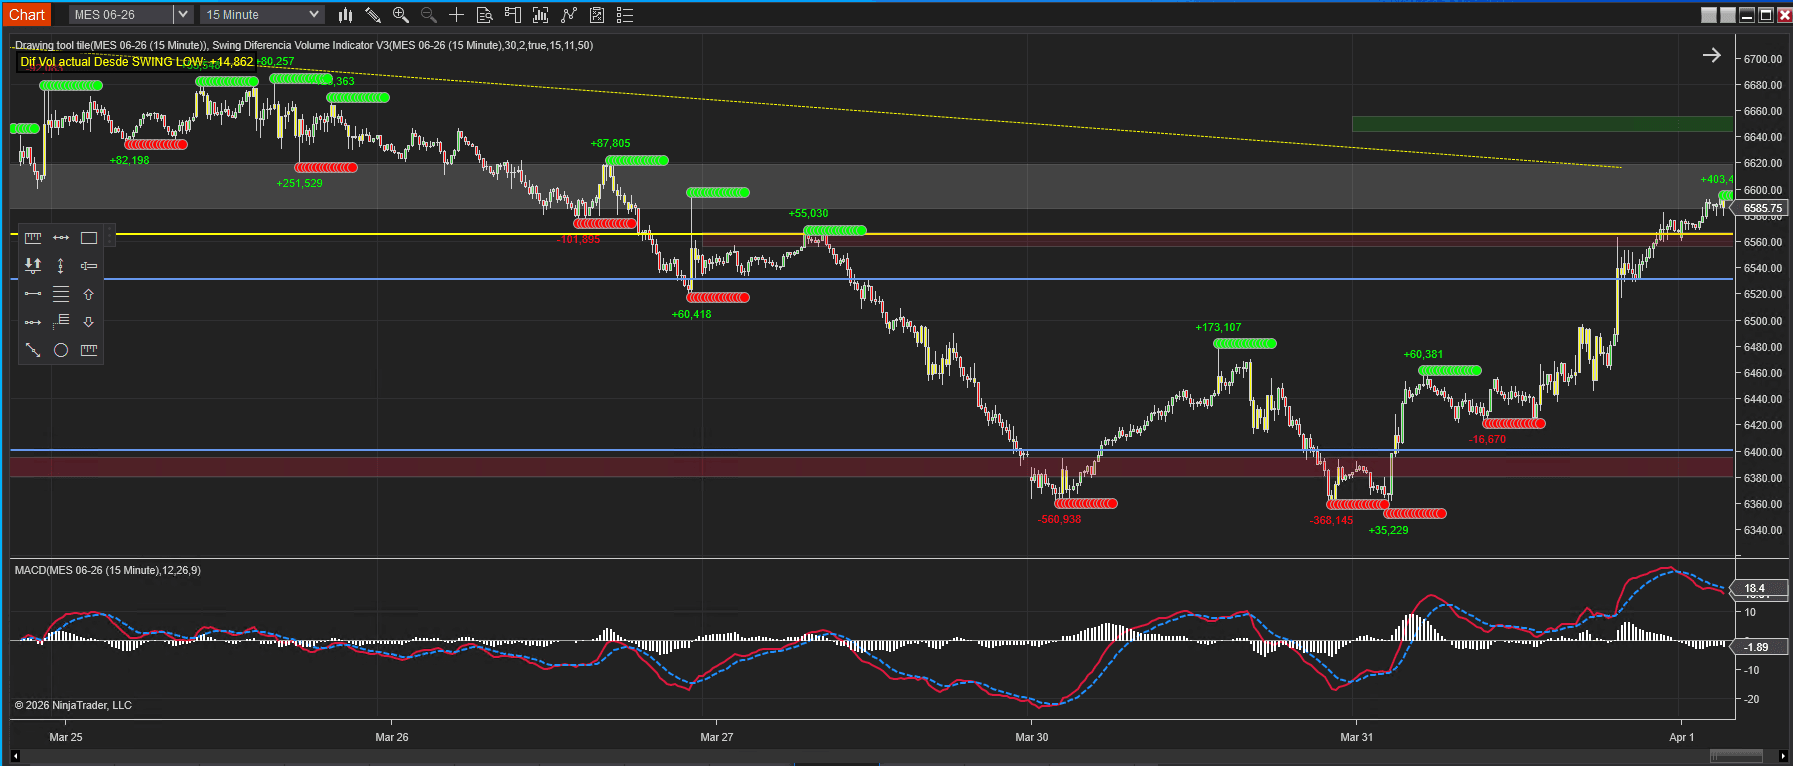Maximize the chart window

(1766, 15)
